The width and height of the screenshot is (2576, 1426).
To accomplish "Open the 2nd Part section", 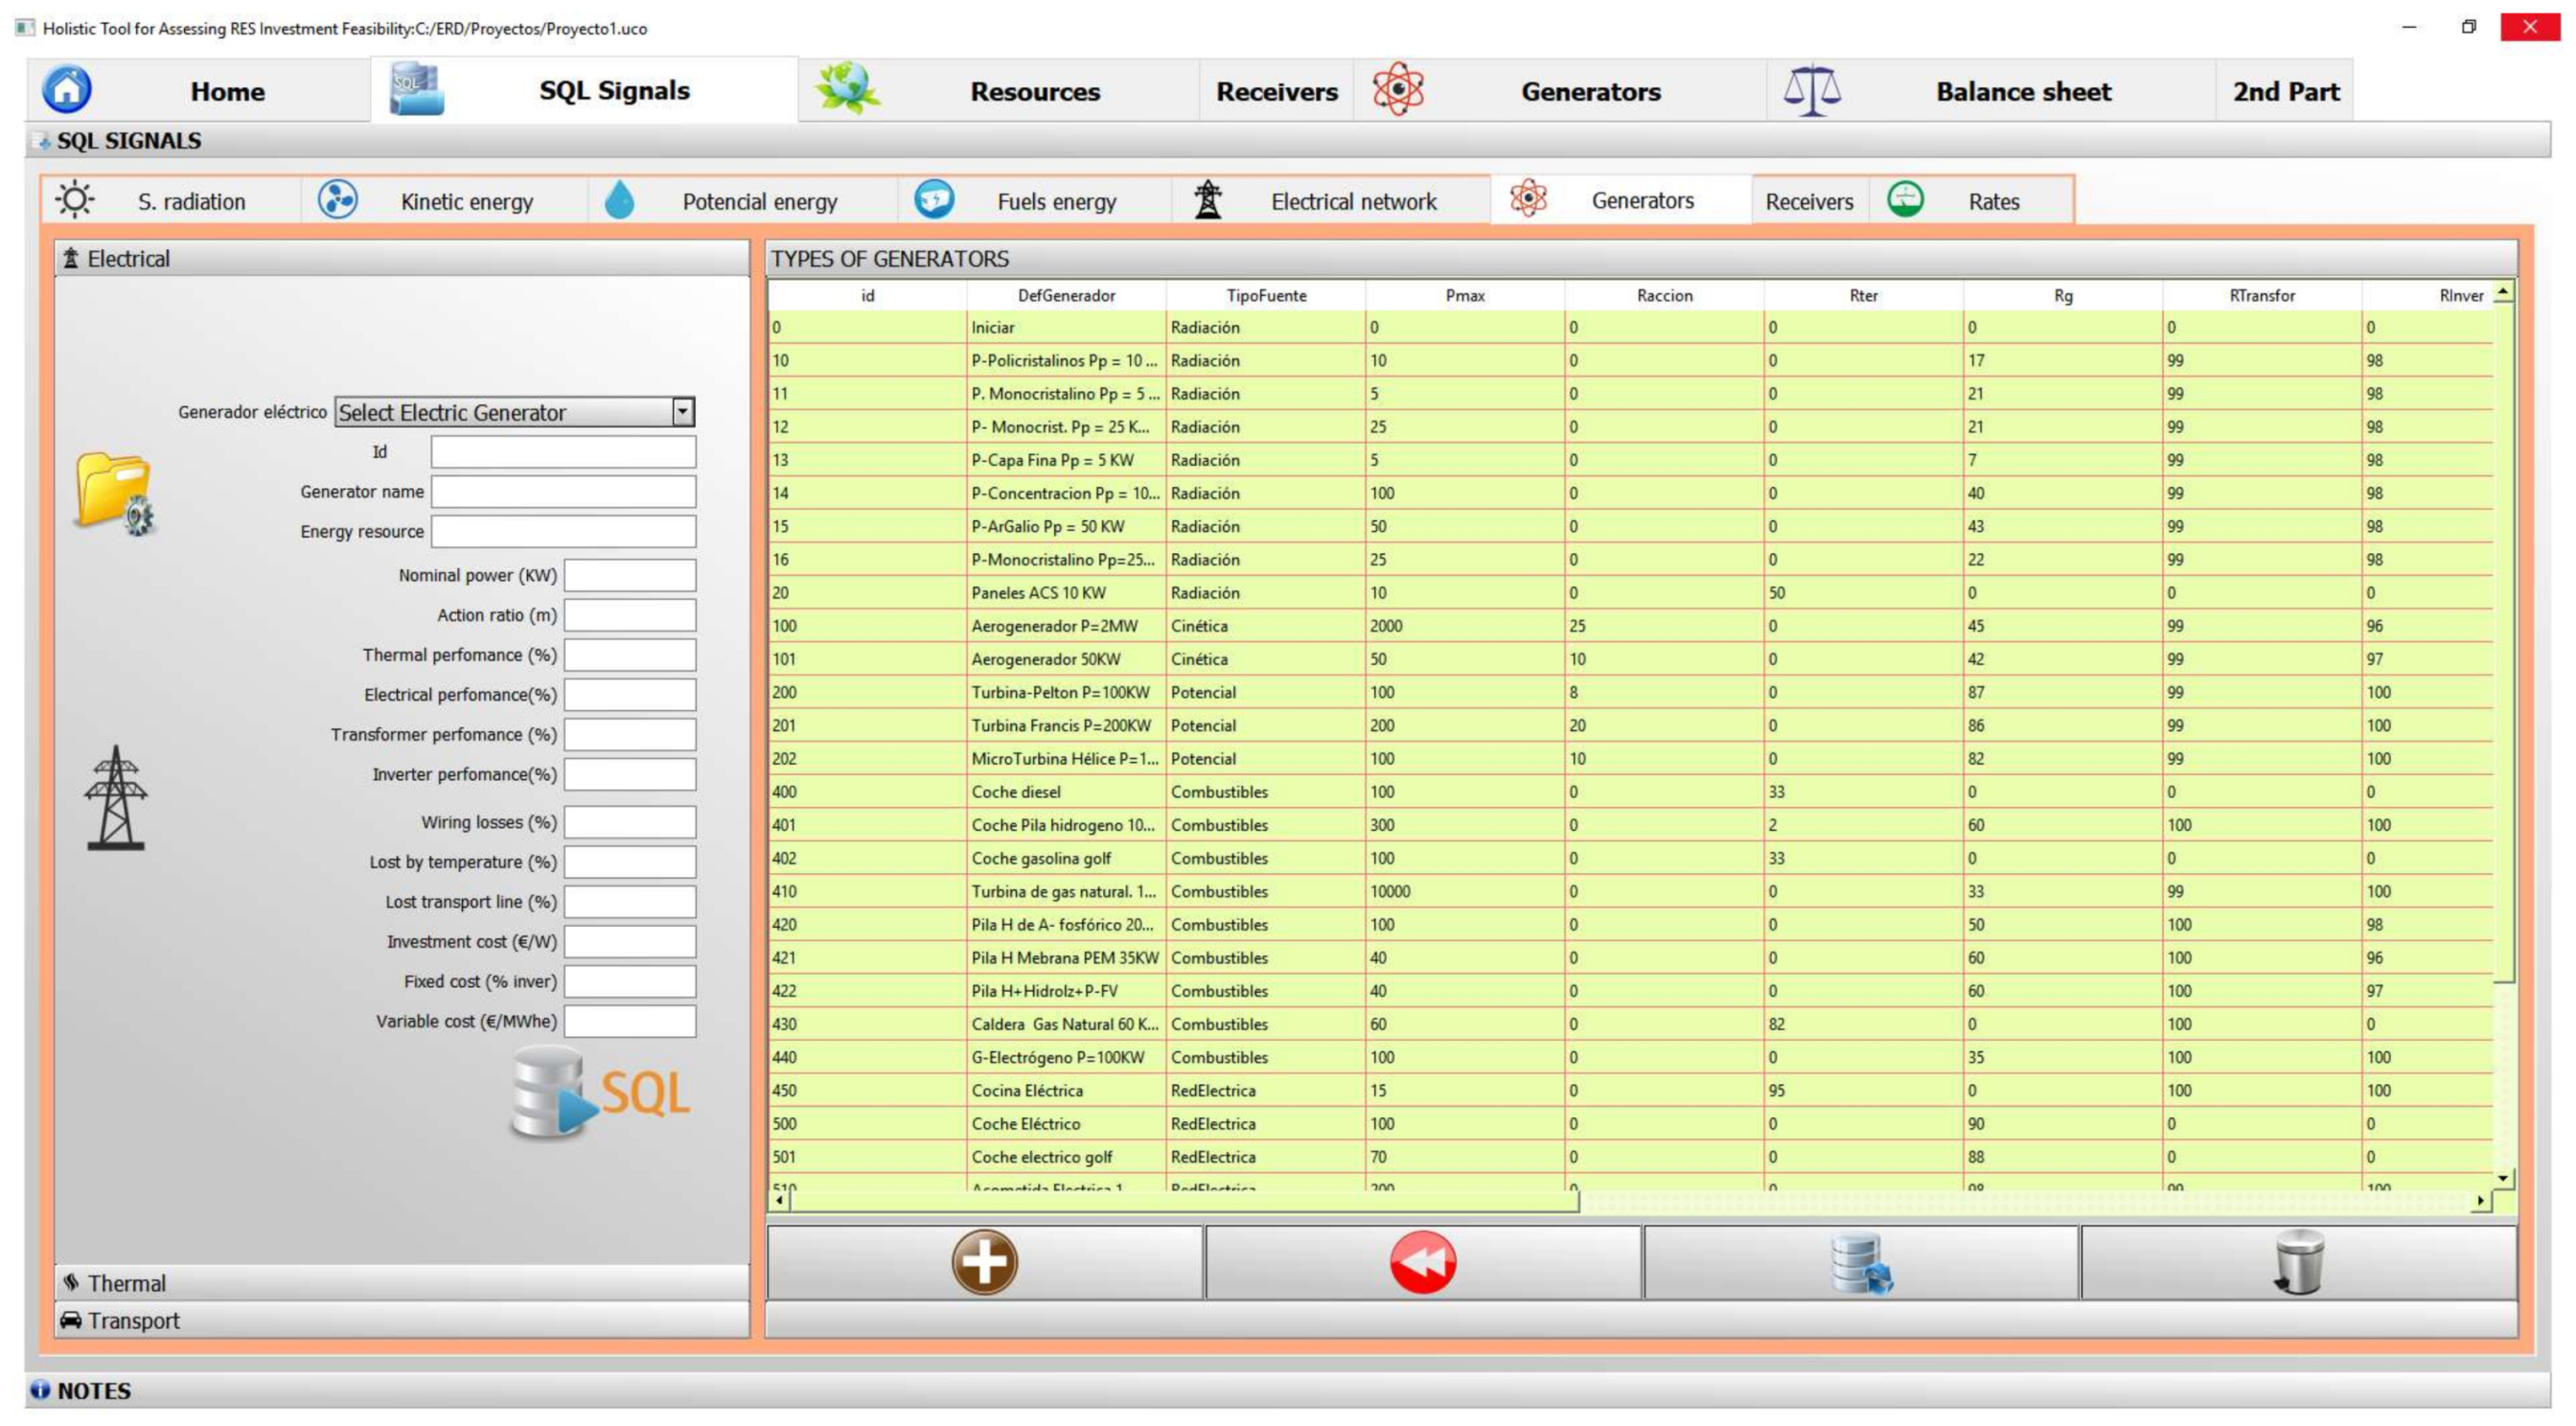I will coord(2285,91).
